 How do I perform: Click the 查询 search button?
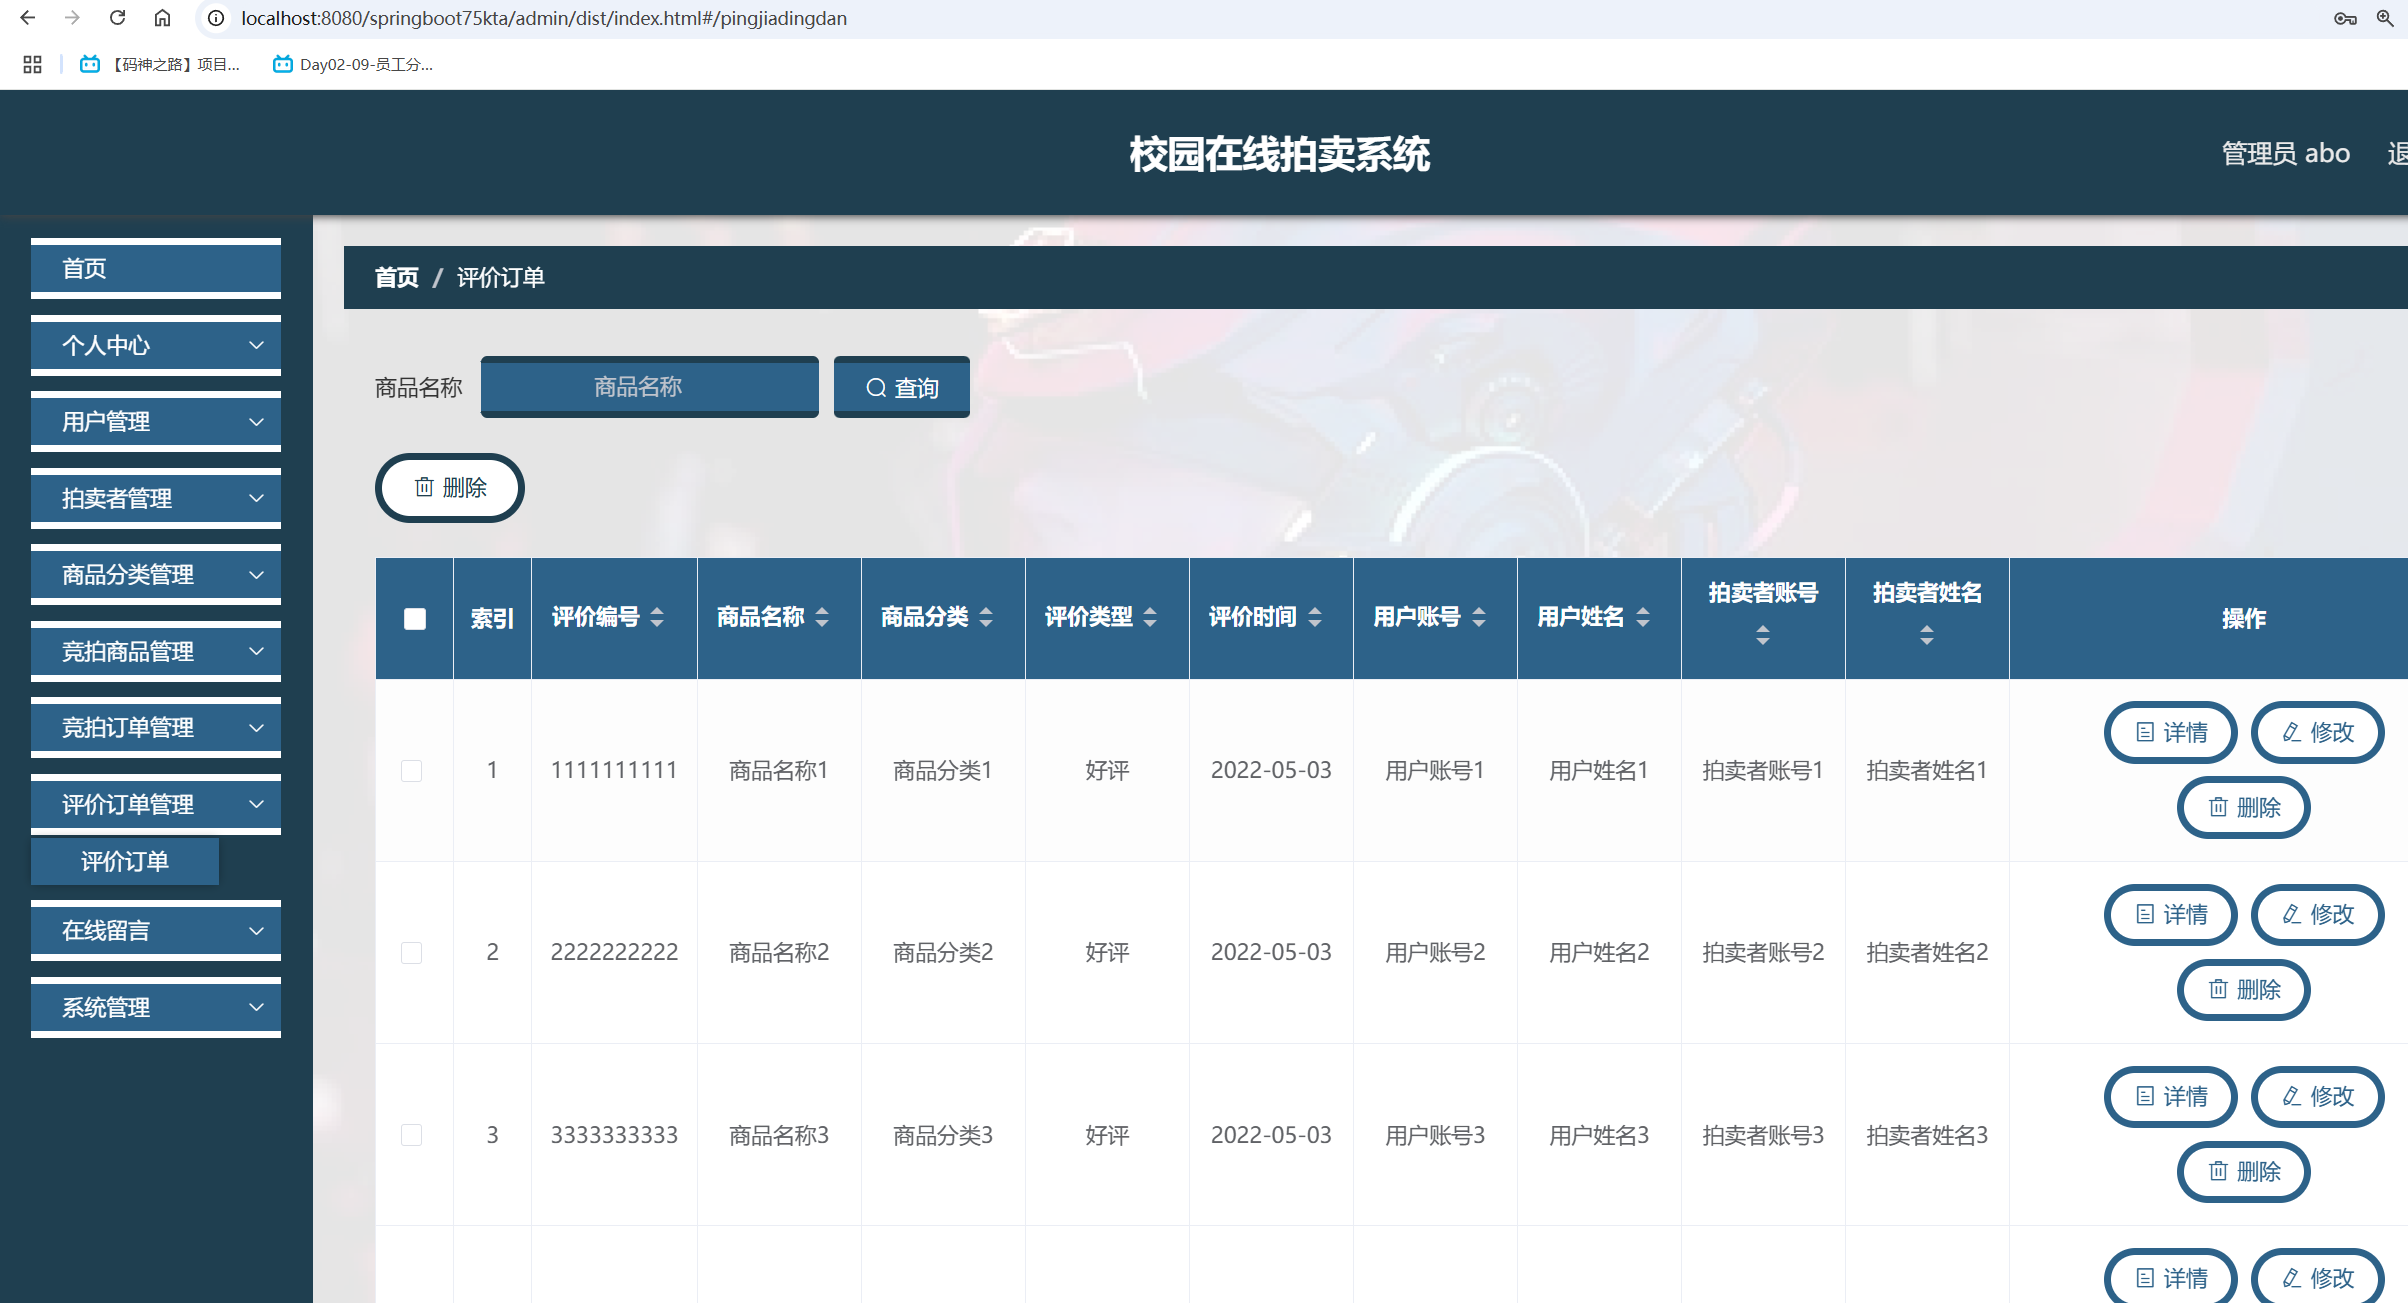[902, 387]
